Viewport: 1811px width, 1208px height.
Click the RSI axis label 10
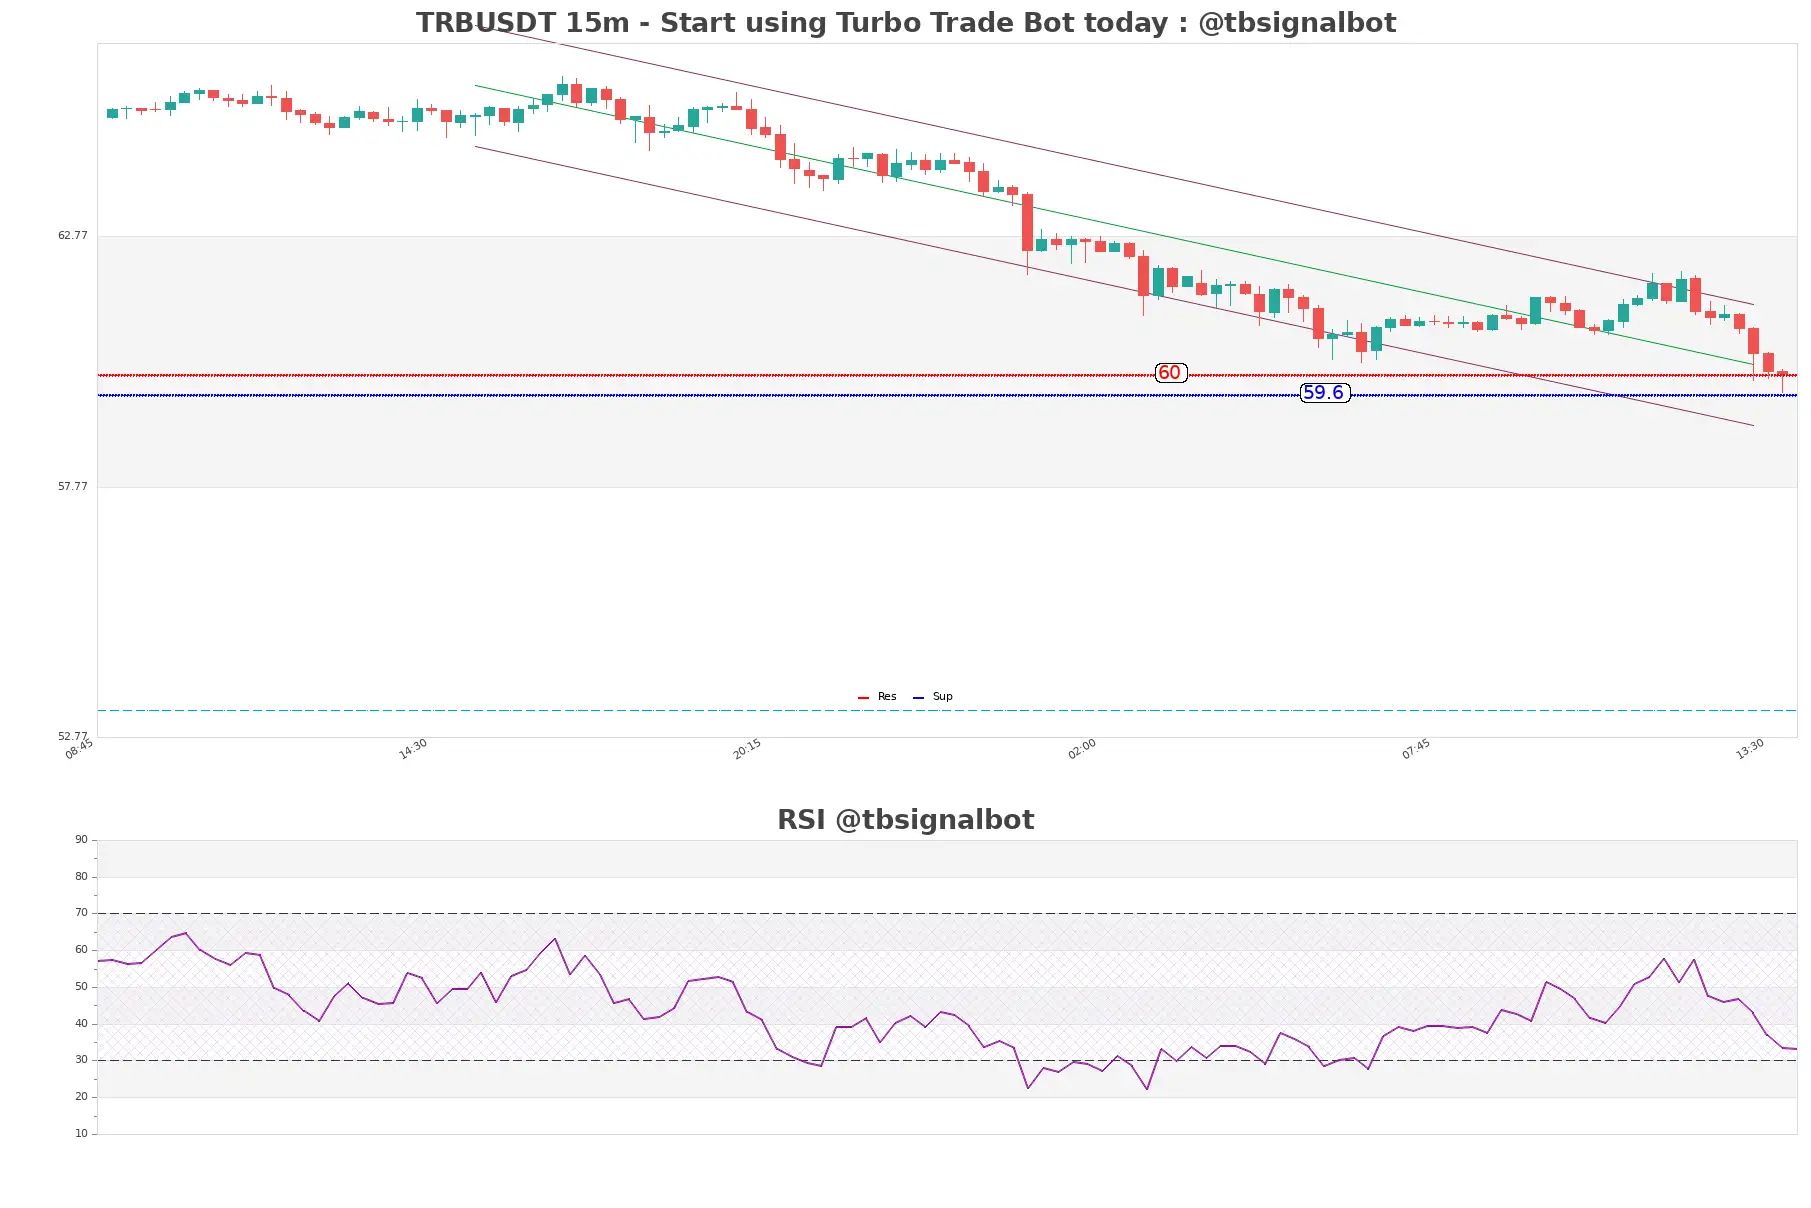click(81, 1134)
